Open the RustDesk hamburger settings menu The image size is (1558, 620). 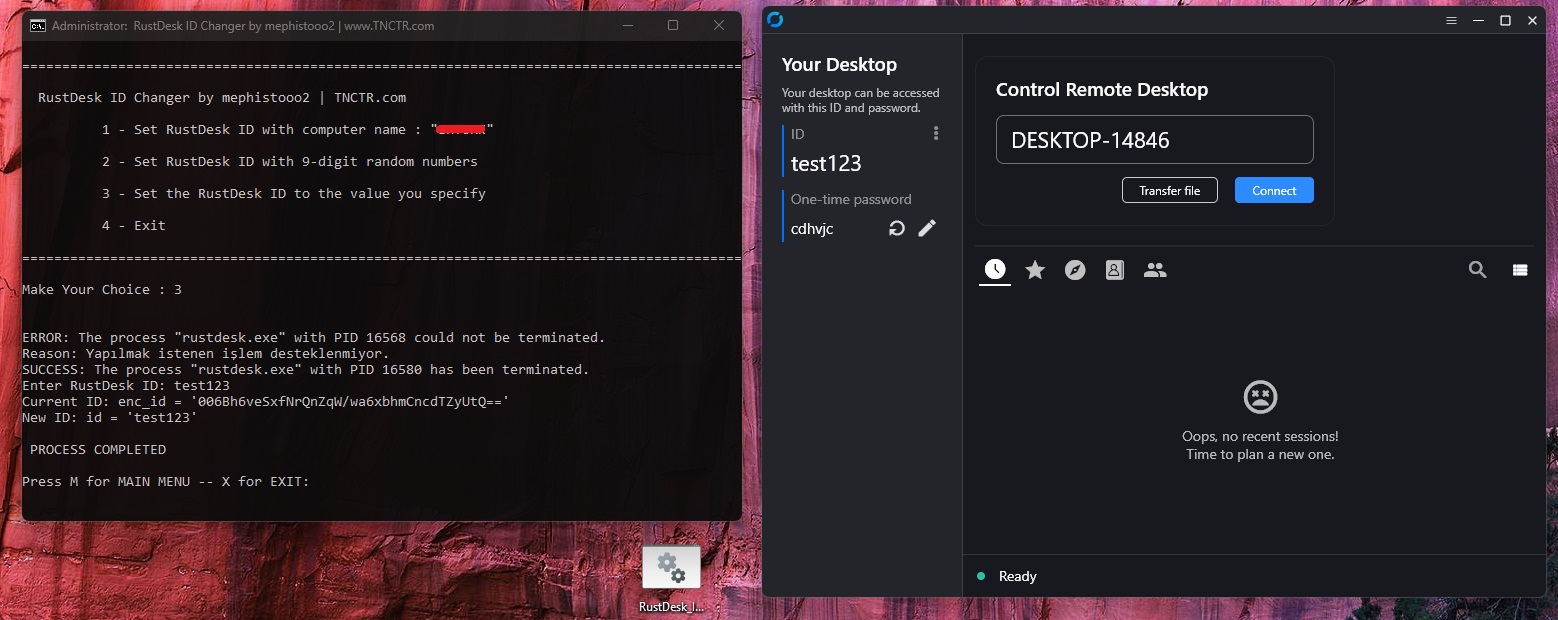coord(1450,19)
